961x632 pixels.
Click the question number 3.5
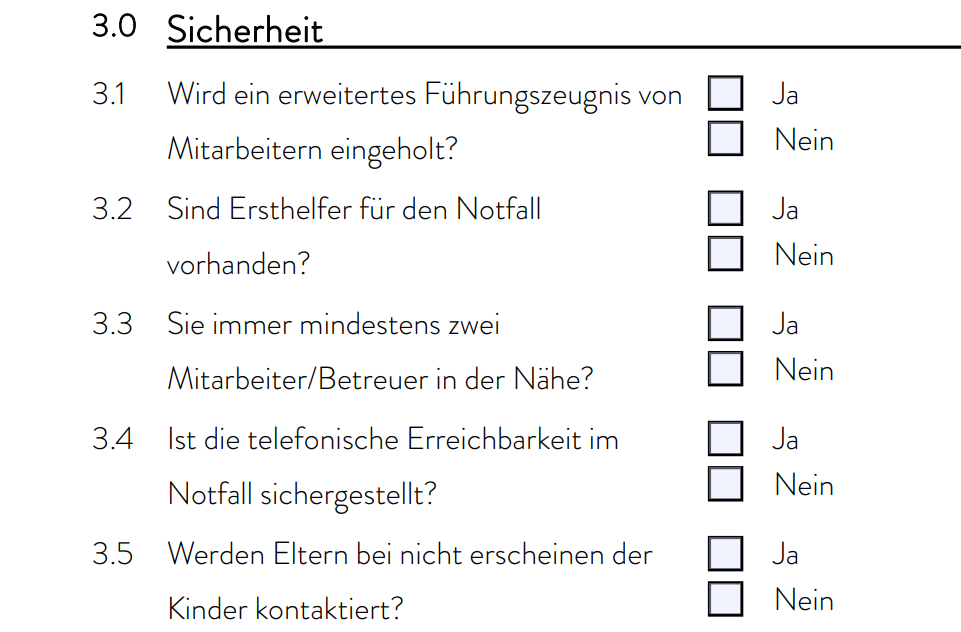[x=112, y=554]
